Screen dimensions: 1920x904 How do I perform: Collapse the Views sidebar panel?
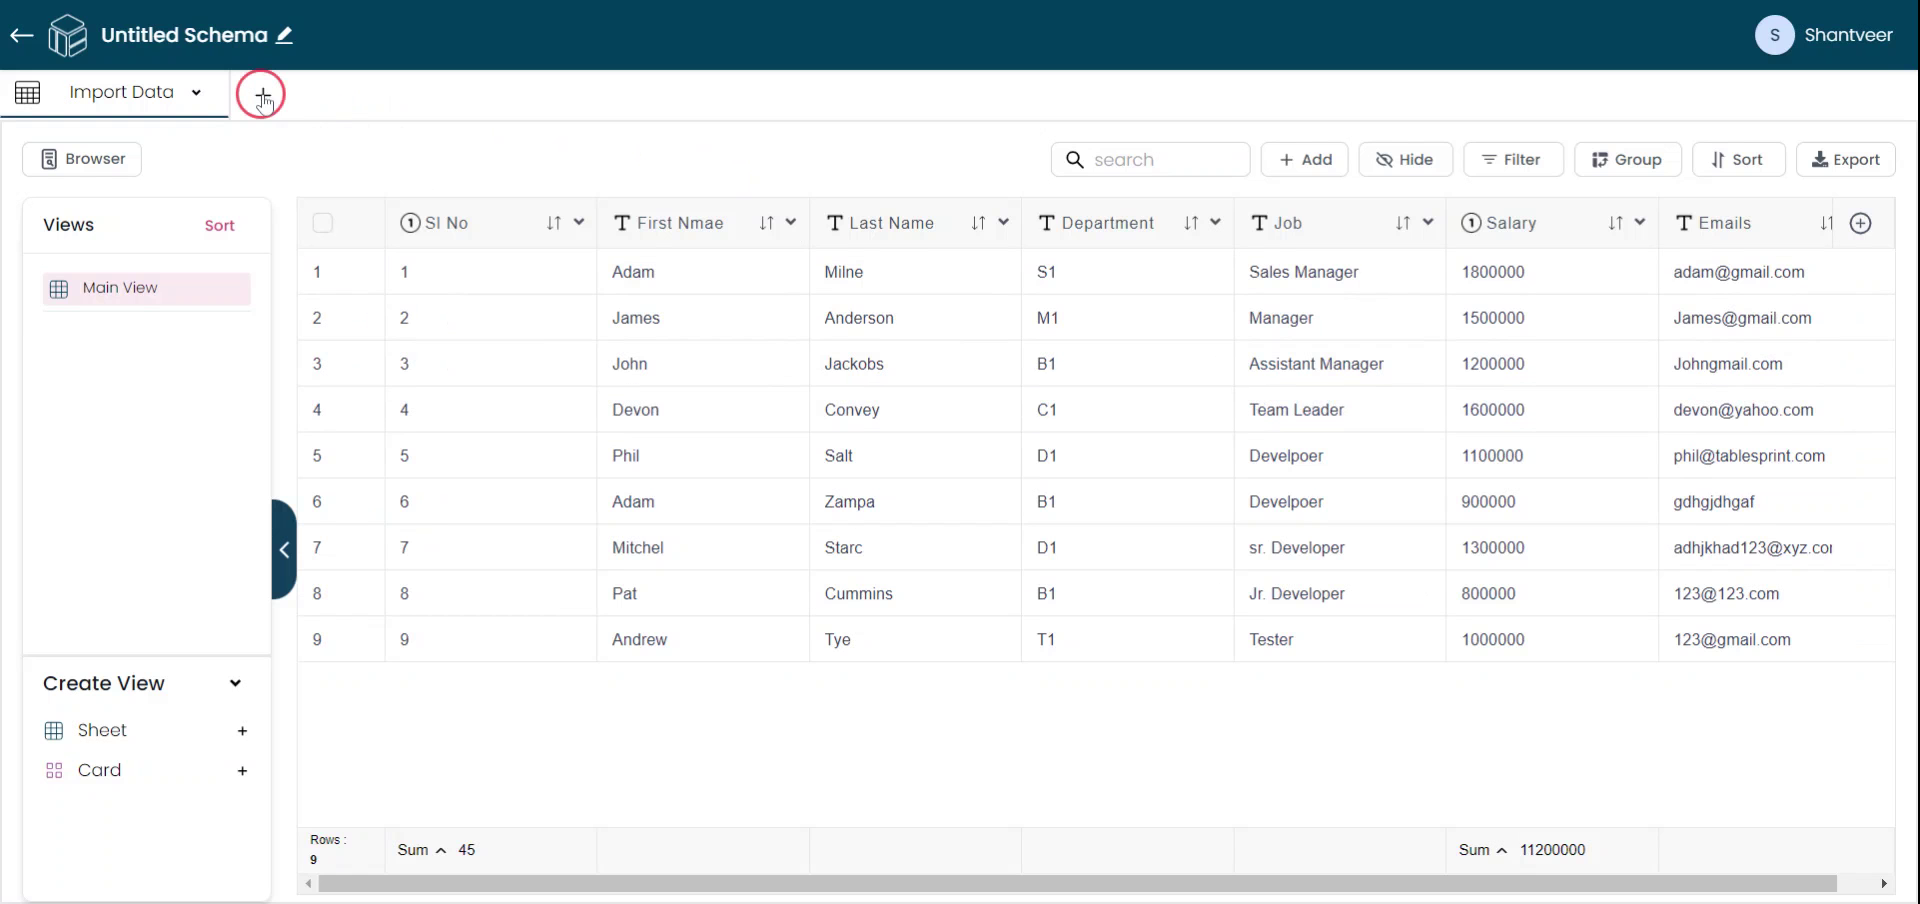pos(284,549)
